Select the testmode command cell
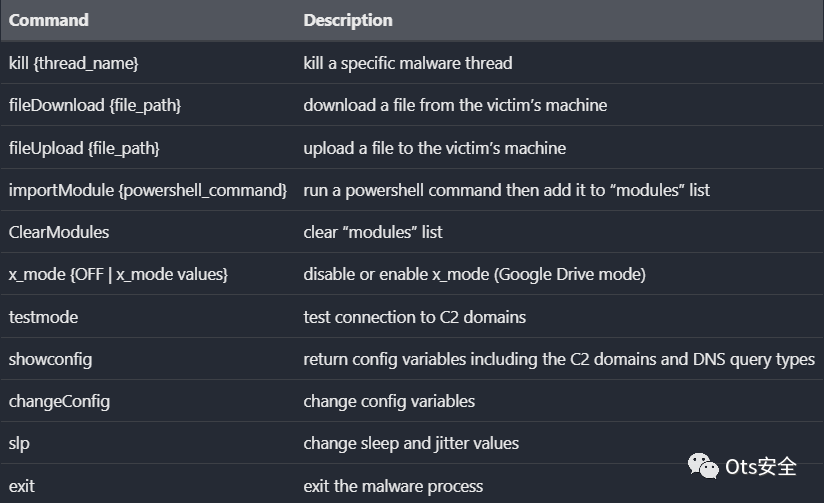Screen dimensions: 824x503 point(44,317)
